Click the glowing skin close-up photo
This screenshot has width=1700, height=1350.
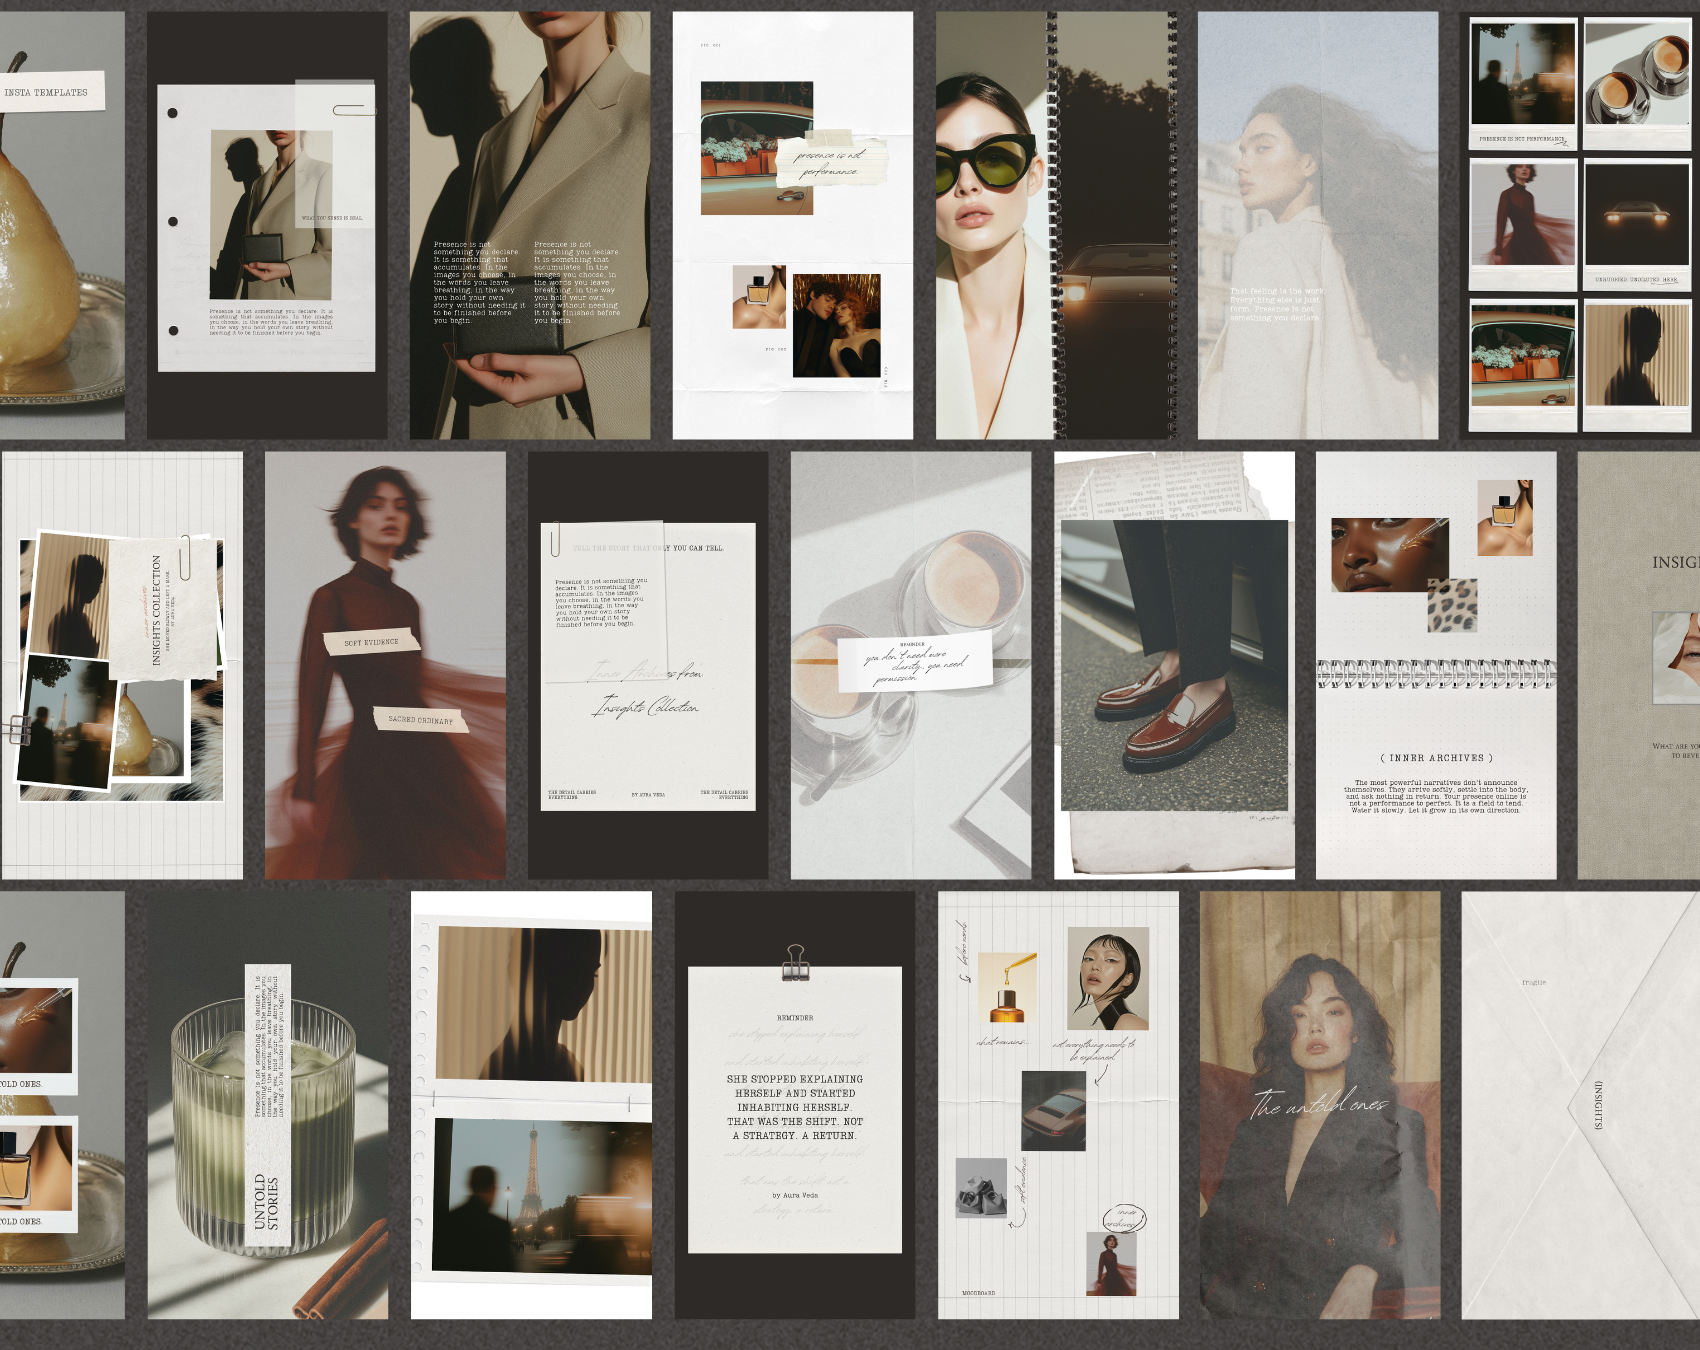click(x=1390, y=555)
